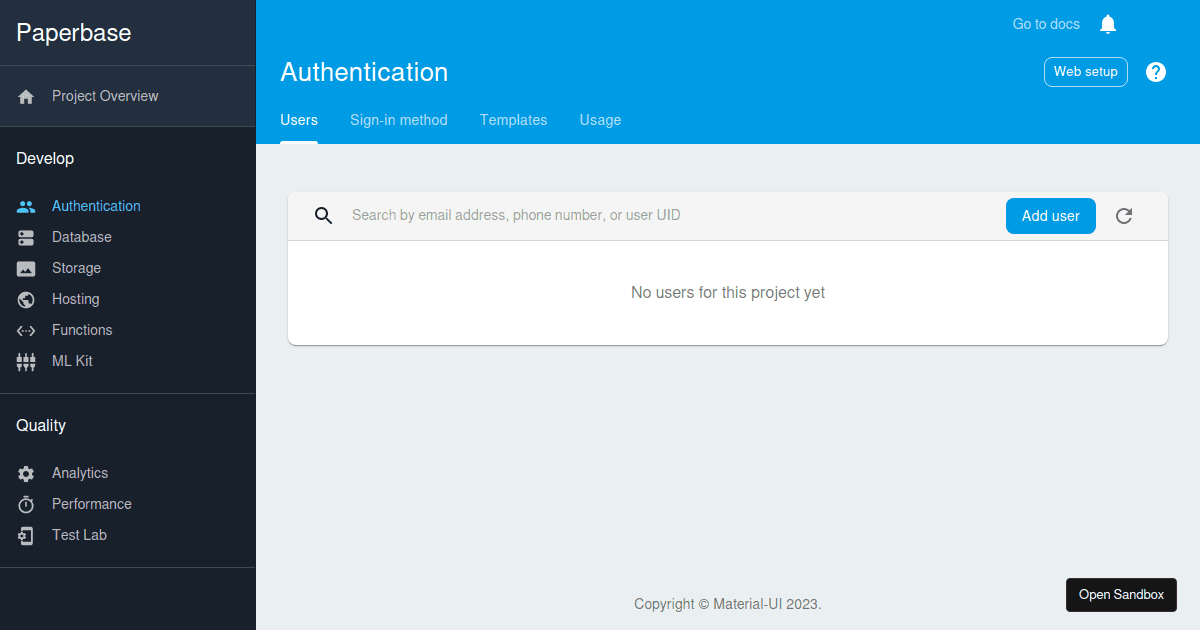Screen dimensions: 1200x630
Task: Open help via question mark icon
Action: (1156, 72)
